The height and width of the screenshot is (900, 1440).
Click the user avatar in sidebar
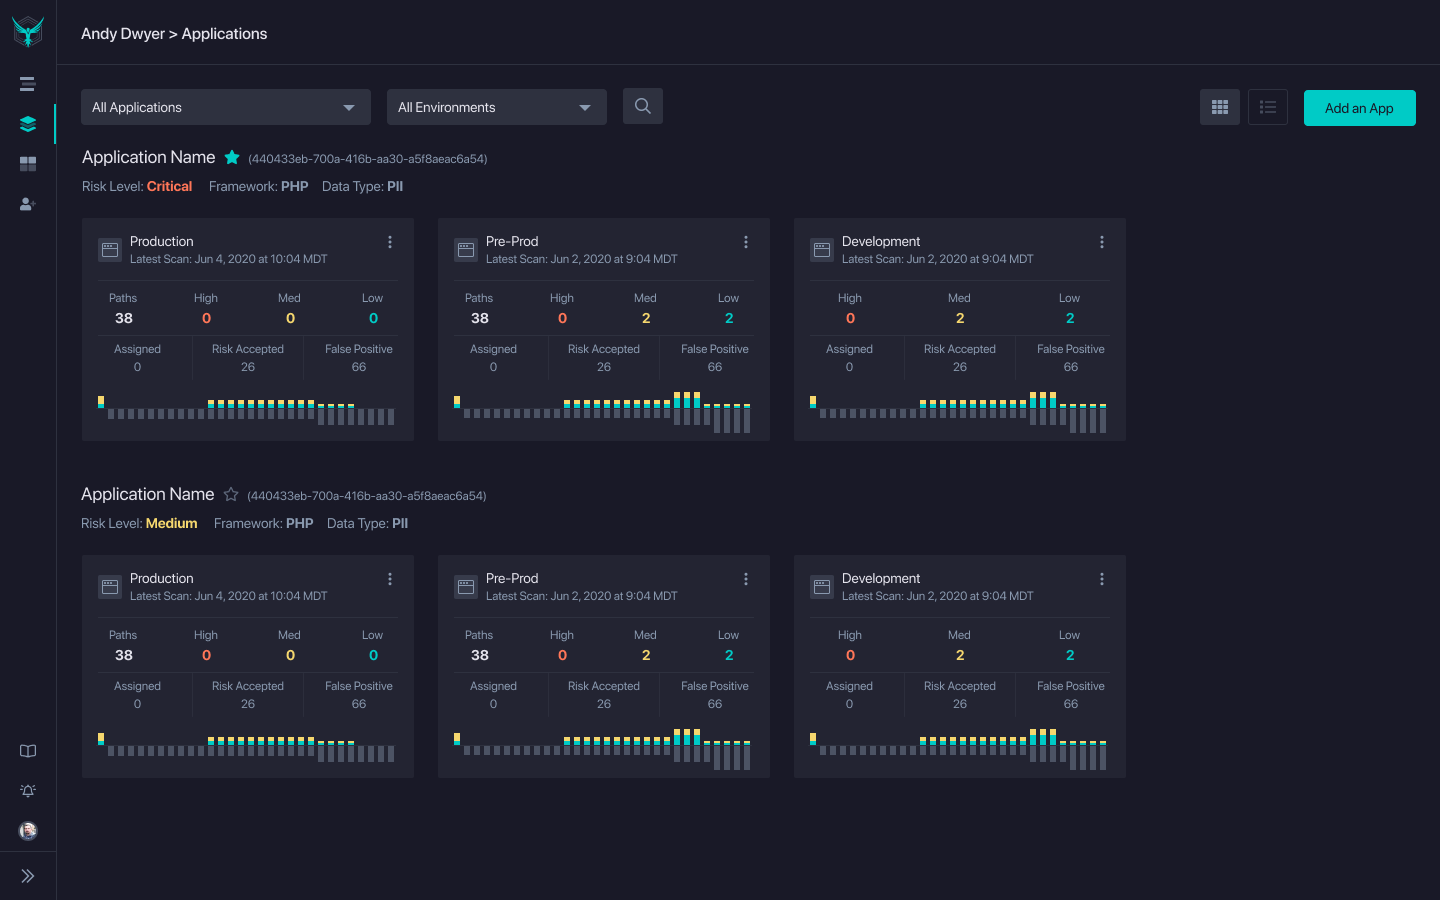28,830
